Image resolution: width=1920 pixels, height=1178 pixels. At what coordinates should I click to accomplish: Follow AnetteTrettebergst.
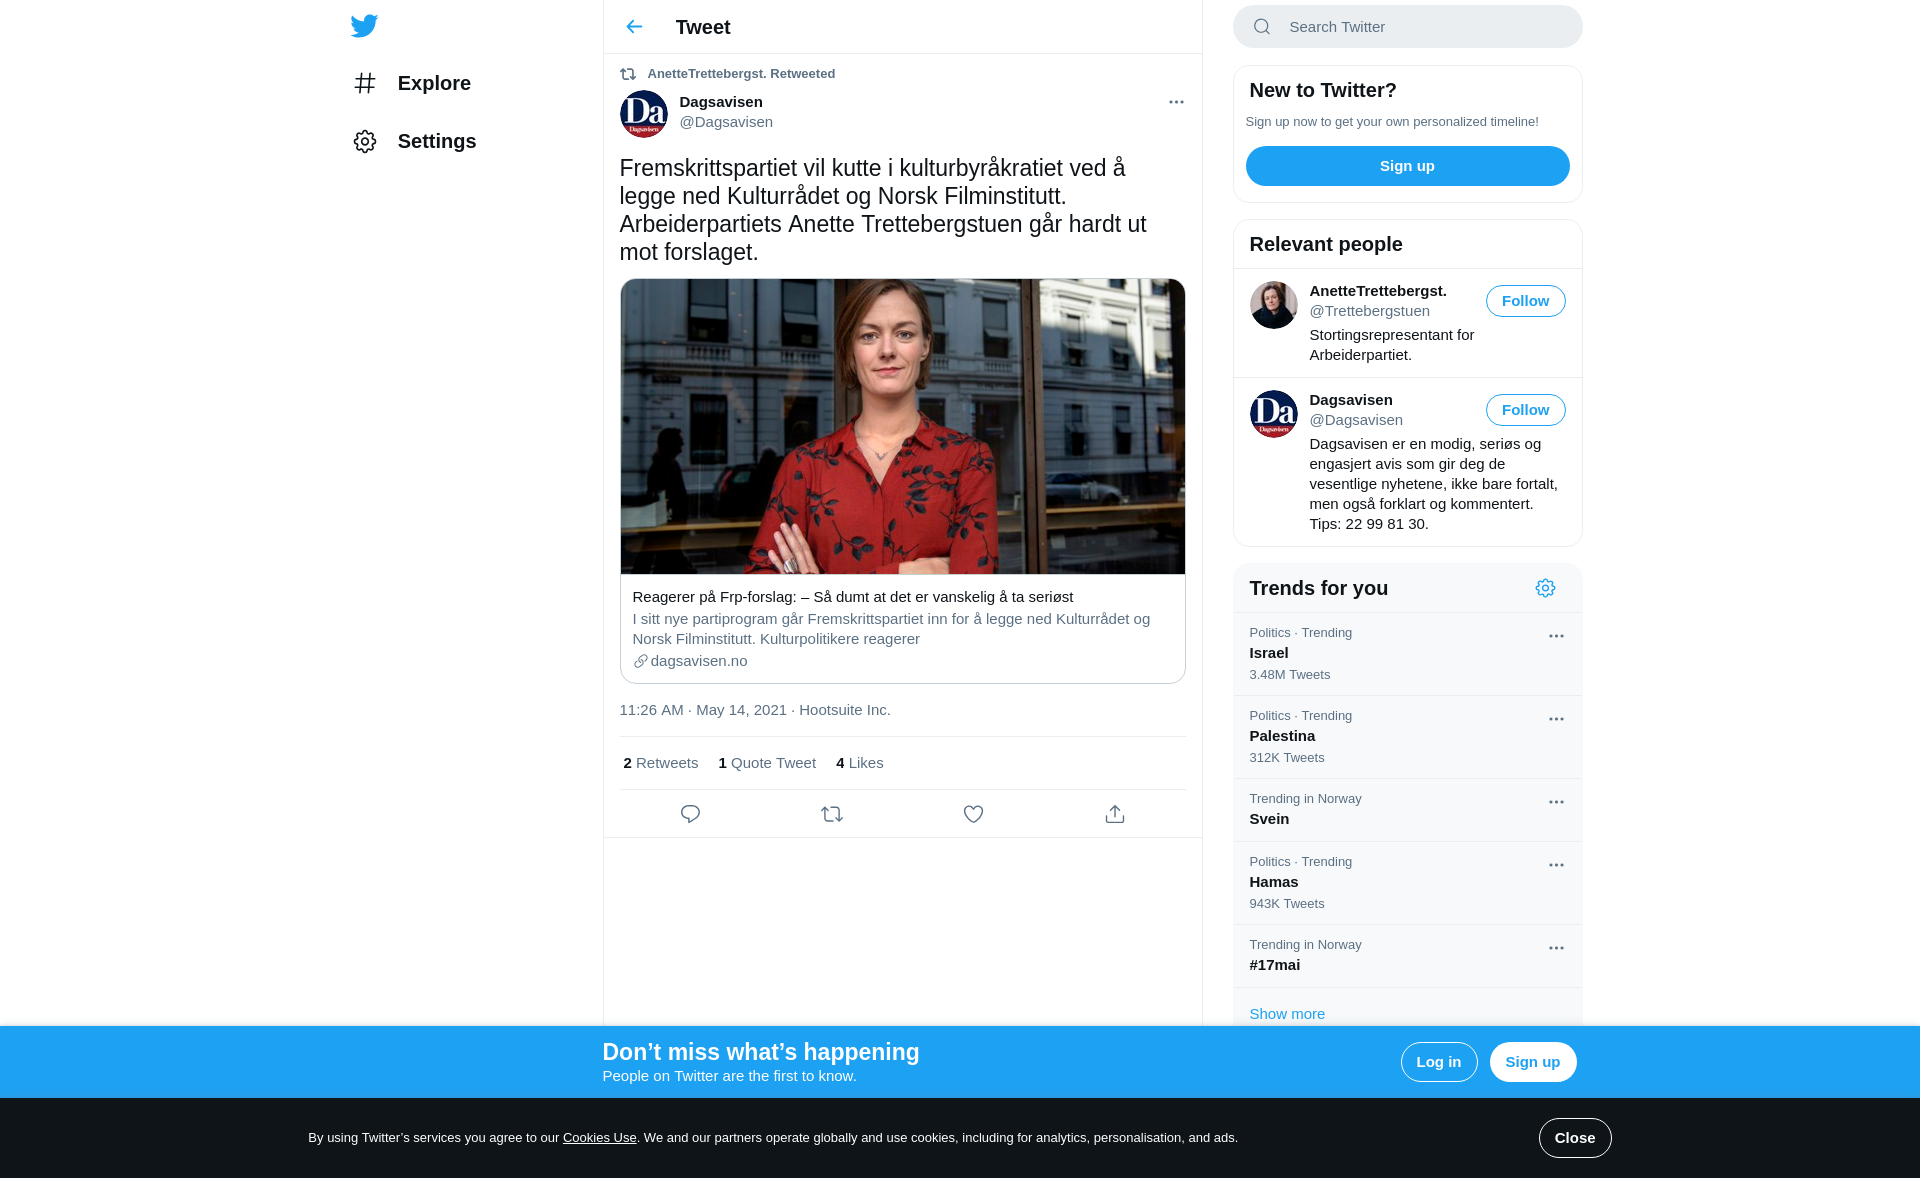tap(1526, 301)
